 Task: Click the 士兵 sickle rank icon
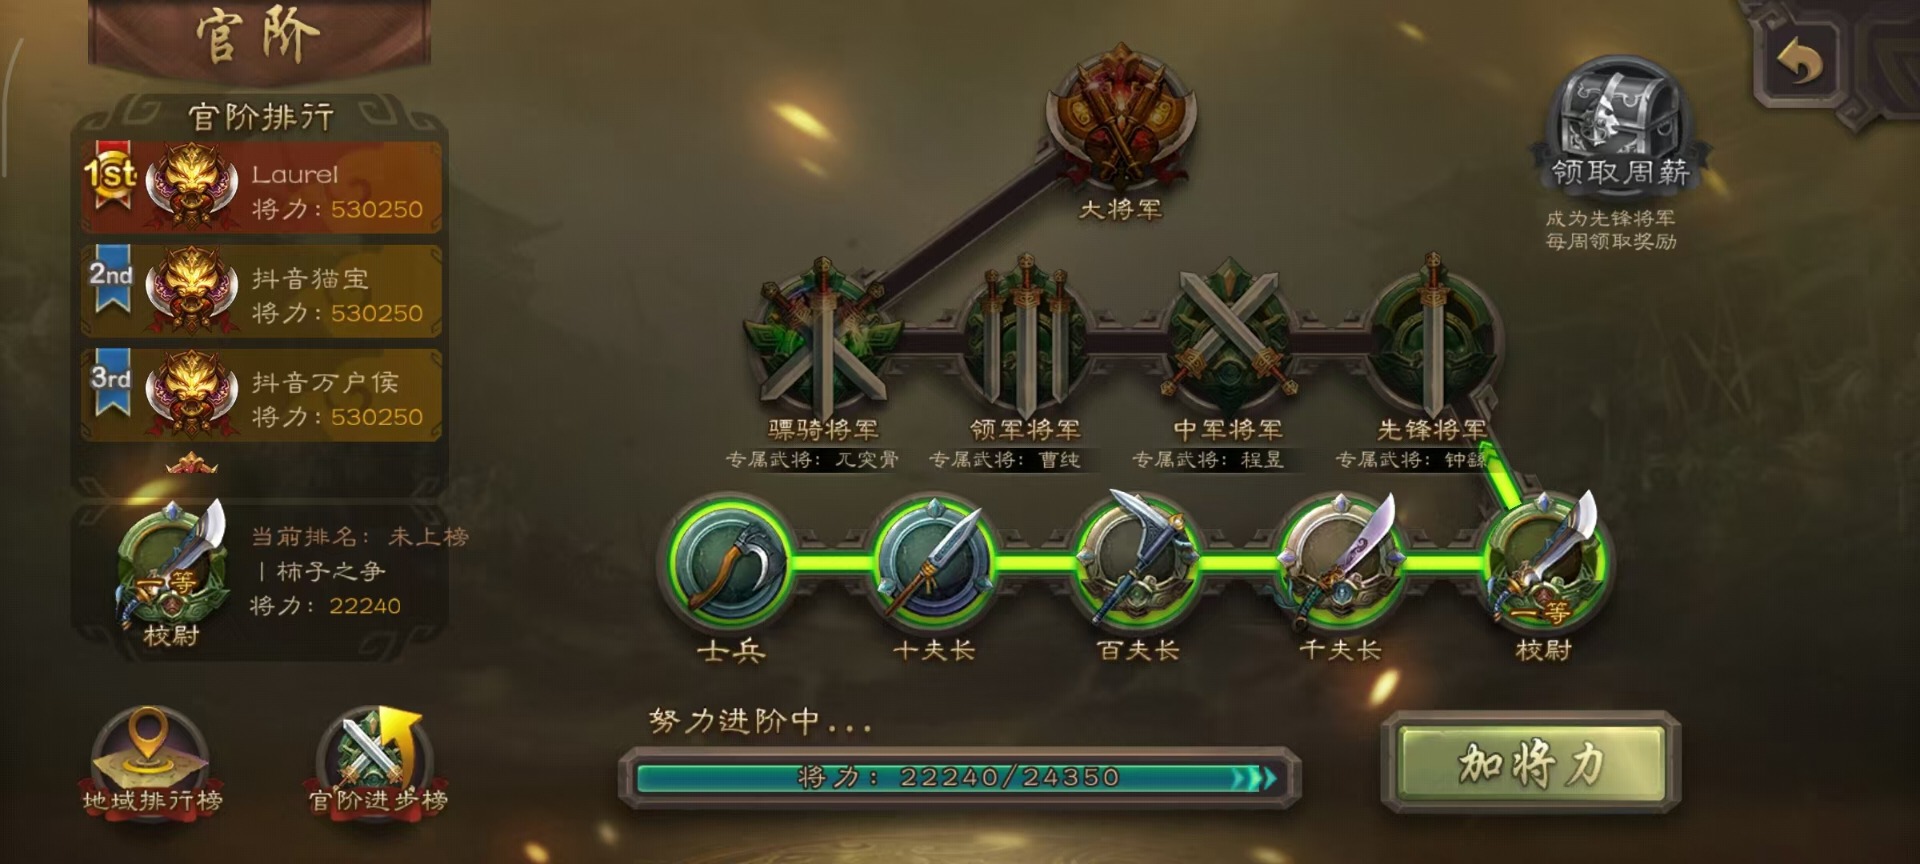[730, 562]
